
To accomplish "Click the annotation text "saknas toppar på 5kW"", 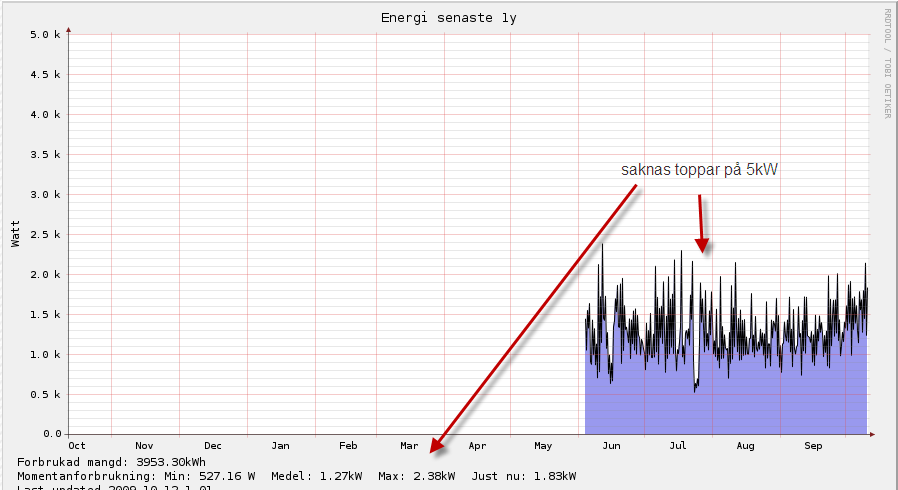I will point(699,171).
